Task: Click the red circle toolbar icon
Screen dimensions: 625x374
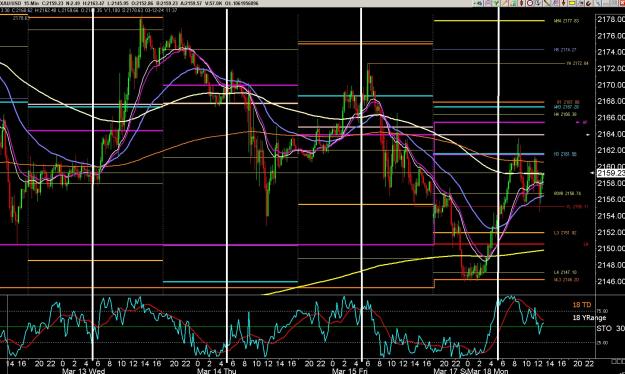Action: (530, 3)
